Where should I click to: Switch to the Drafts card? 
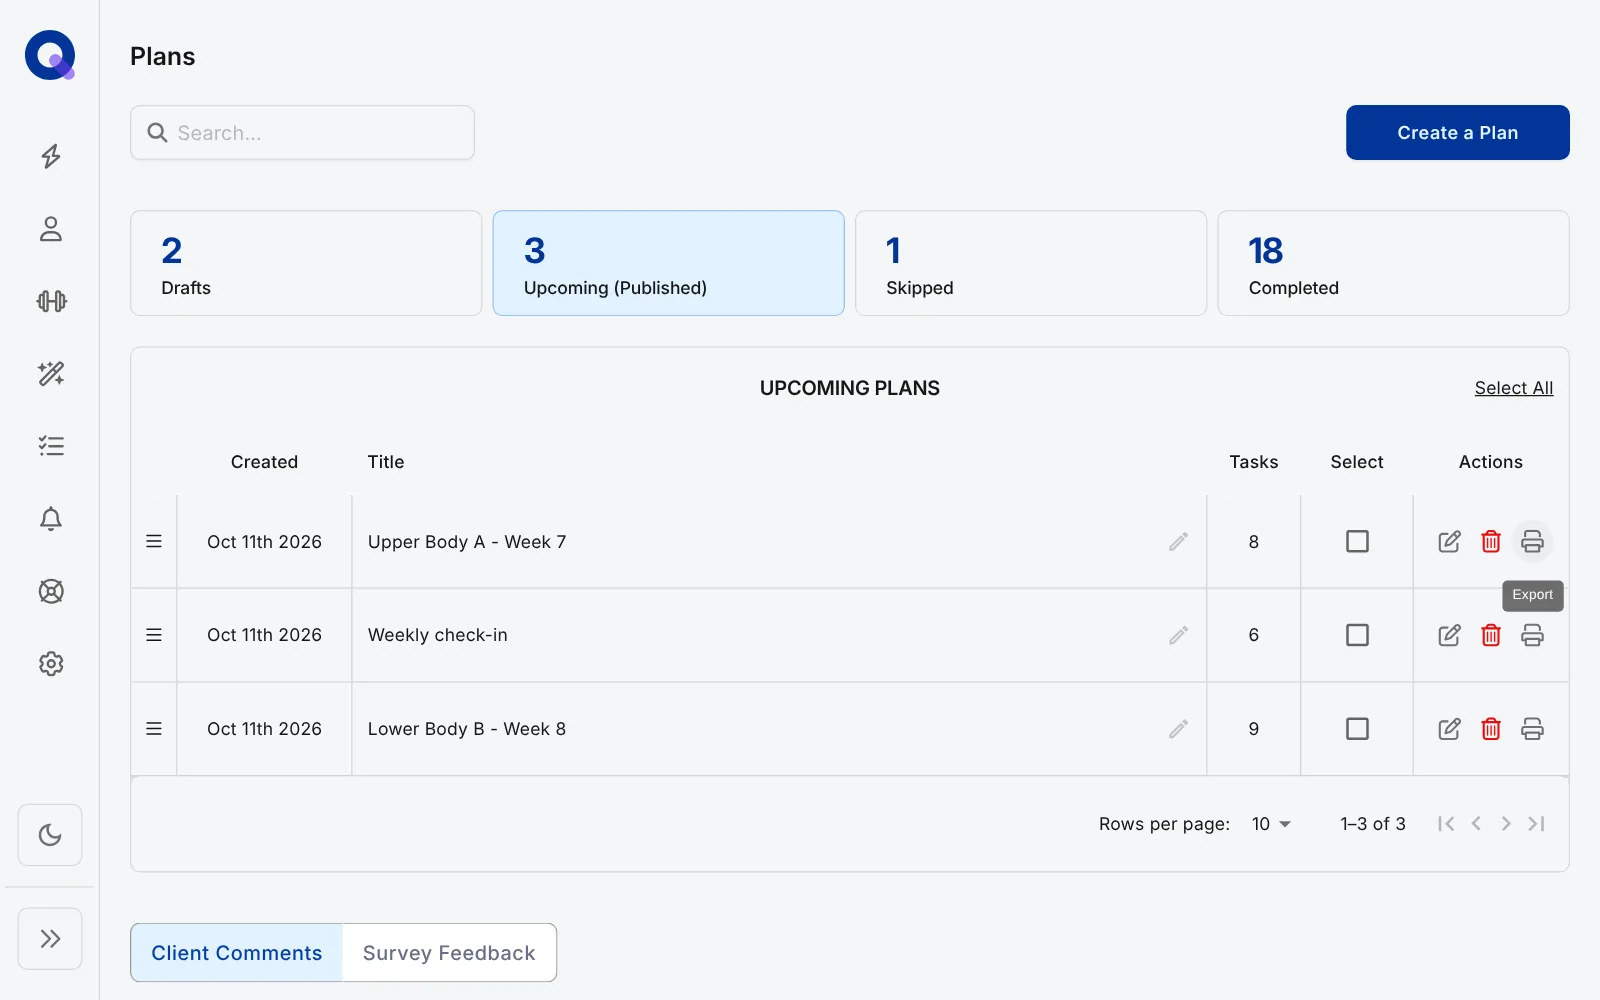(306, 263)
